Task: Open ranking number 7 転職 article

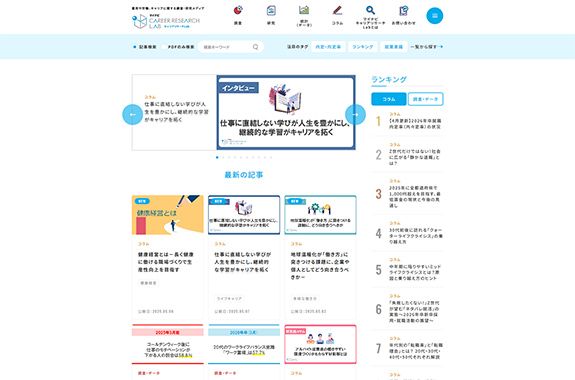Action: pyautogui.click(x=407, y=348)
